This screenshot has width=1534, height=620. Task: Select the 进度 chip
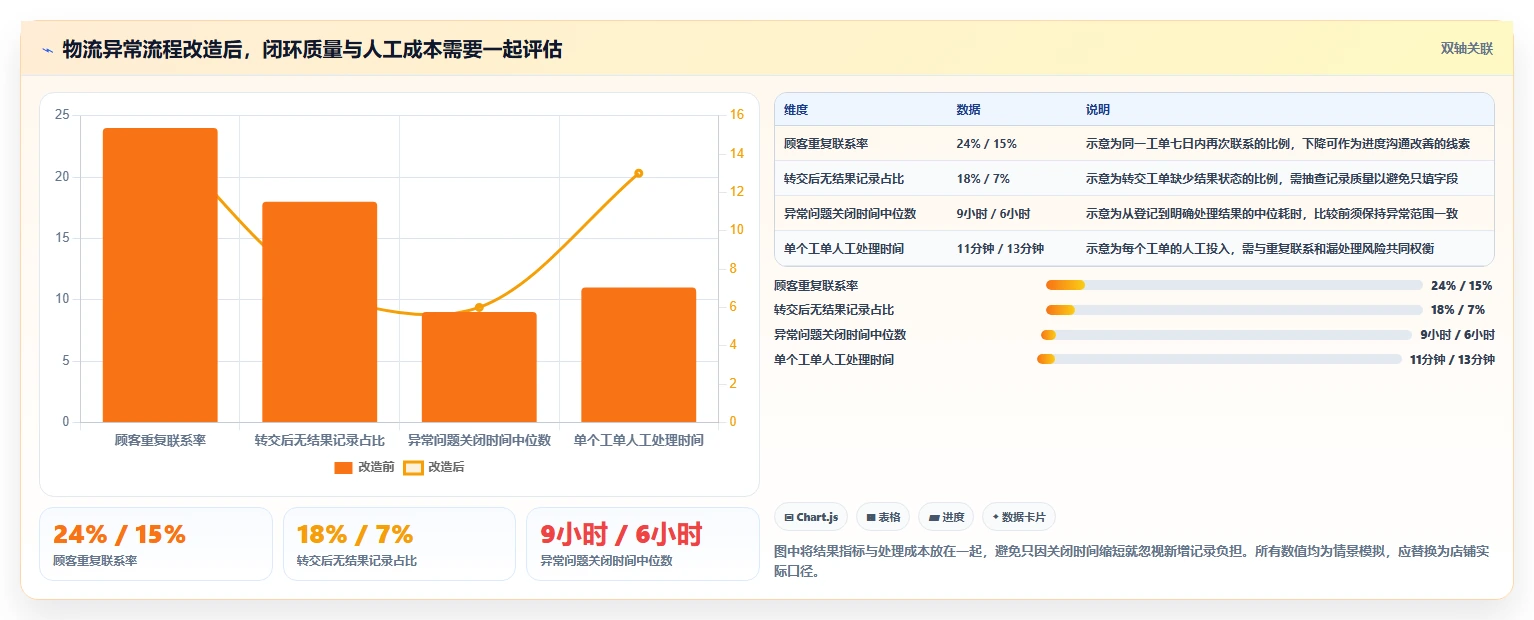point(946,517)
